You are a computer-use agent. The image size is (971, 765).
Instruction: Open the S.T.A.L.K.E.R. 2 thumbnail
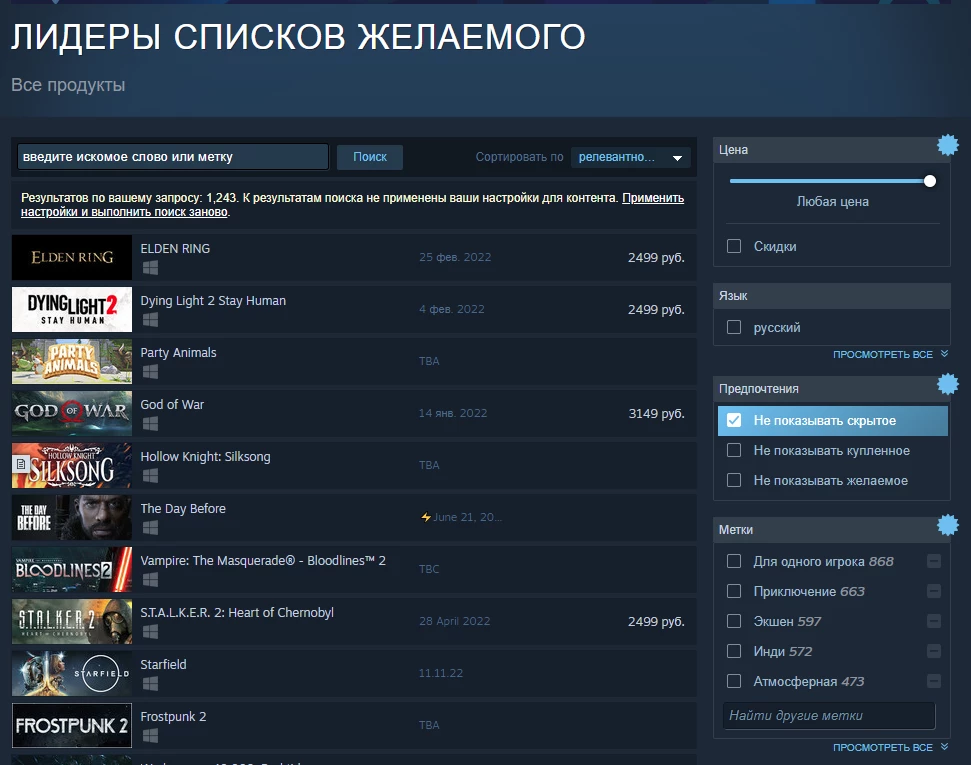72,621
